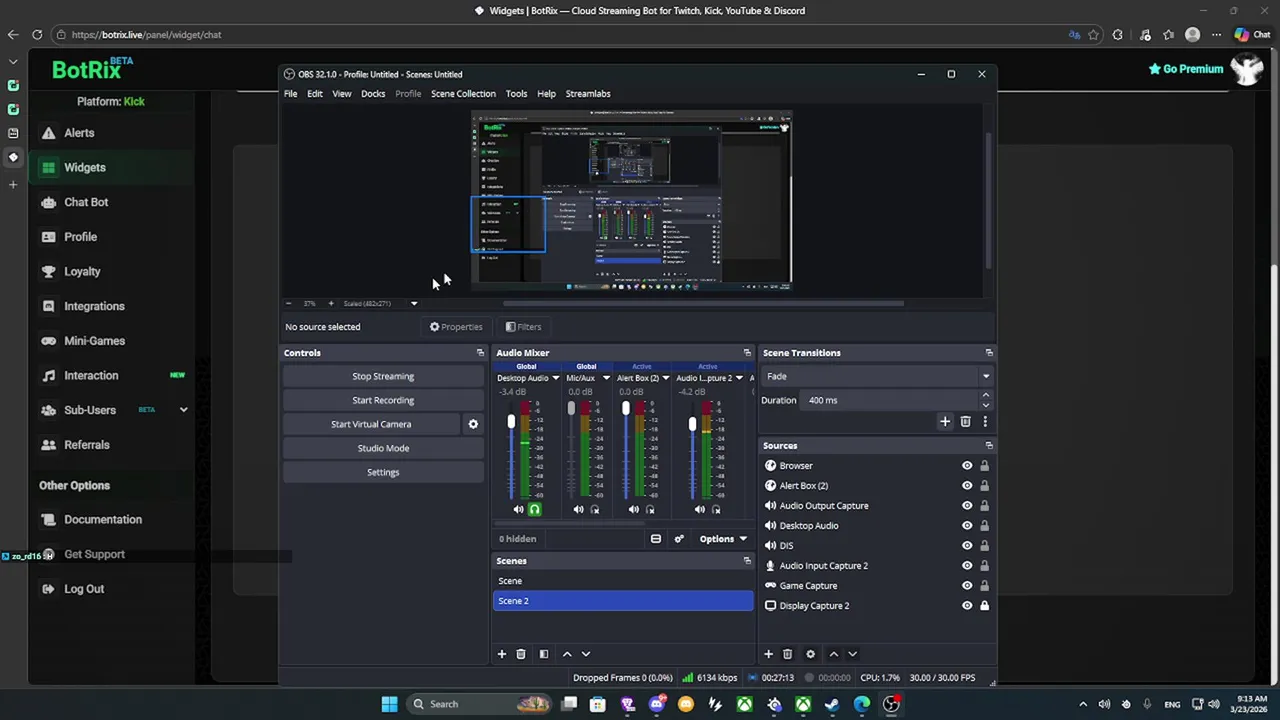
Task: Show hidden system tray icons
Action: tap(1083, 704)
